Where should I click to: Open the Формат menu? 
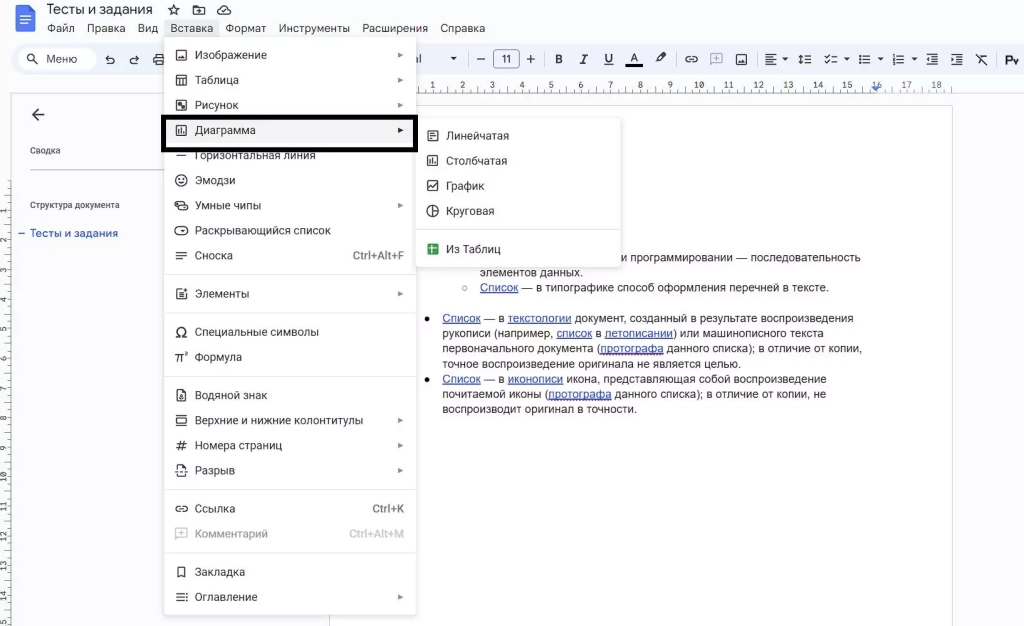245,27
